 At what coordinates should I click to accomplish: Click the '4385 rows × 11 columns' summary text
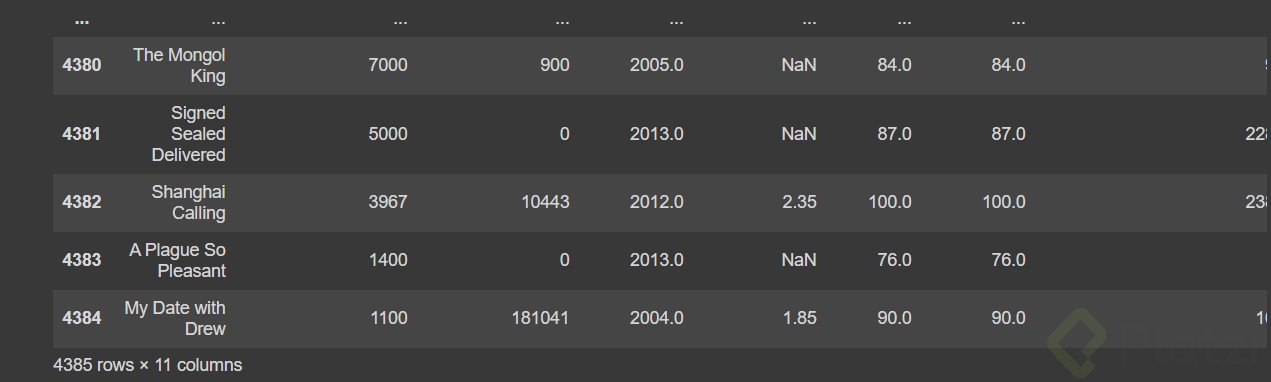(147, 365)
